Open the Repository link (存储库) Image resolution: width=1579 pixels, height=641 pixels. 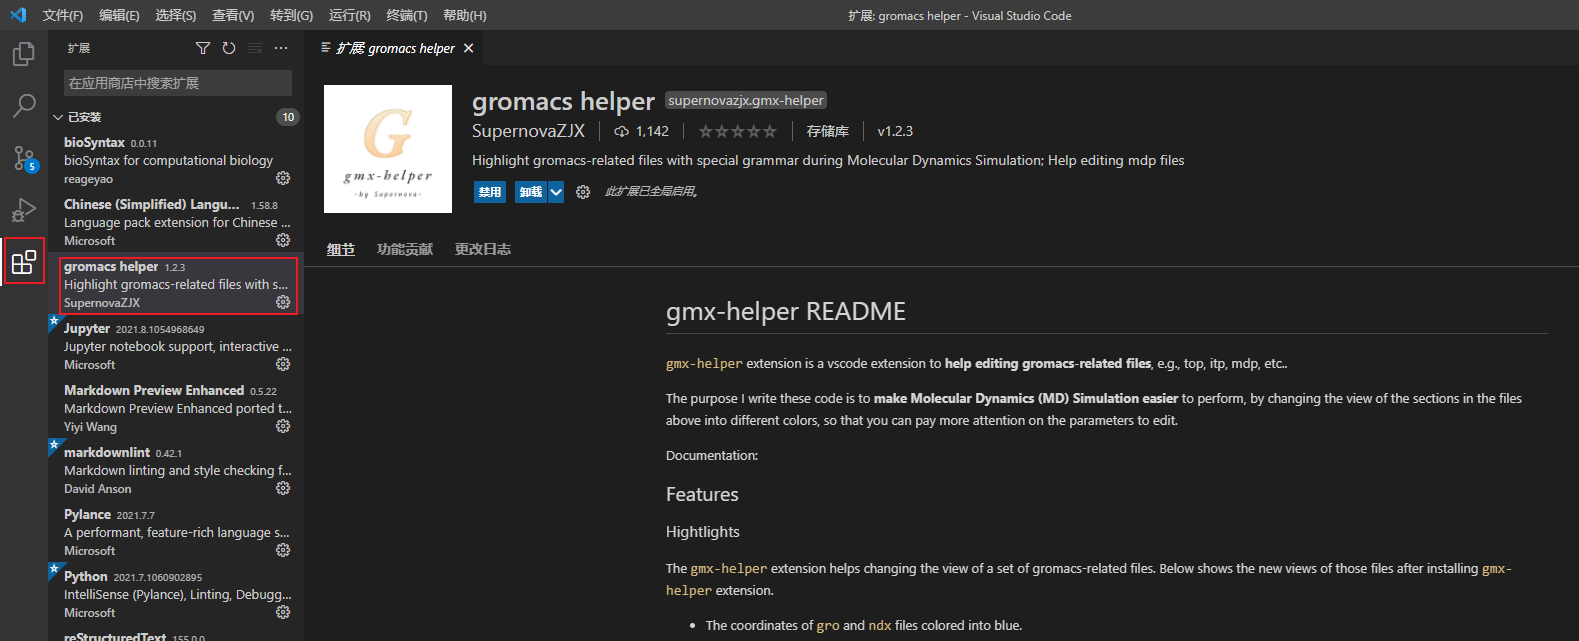pyautogui.click(x=828, y=131)
